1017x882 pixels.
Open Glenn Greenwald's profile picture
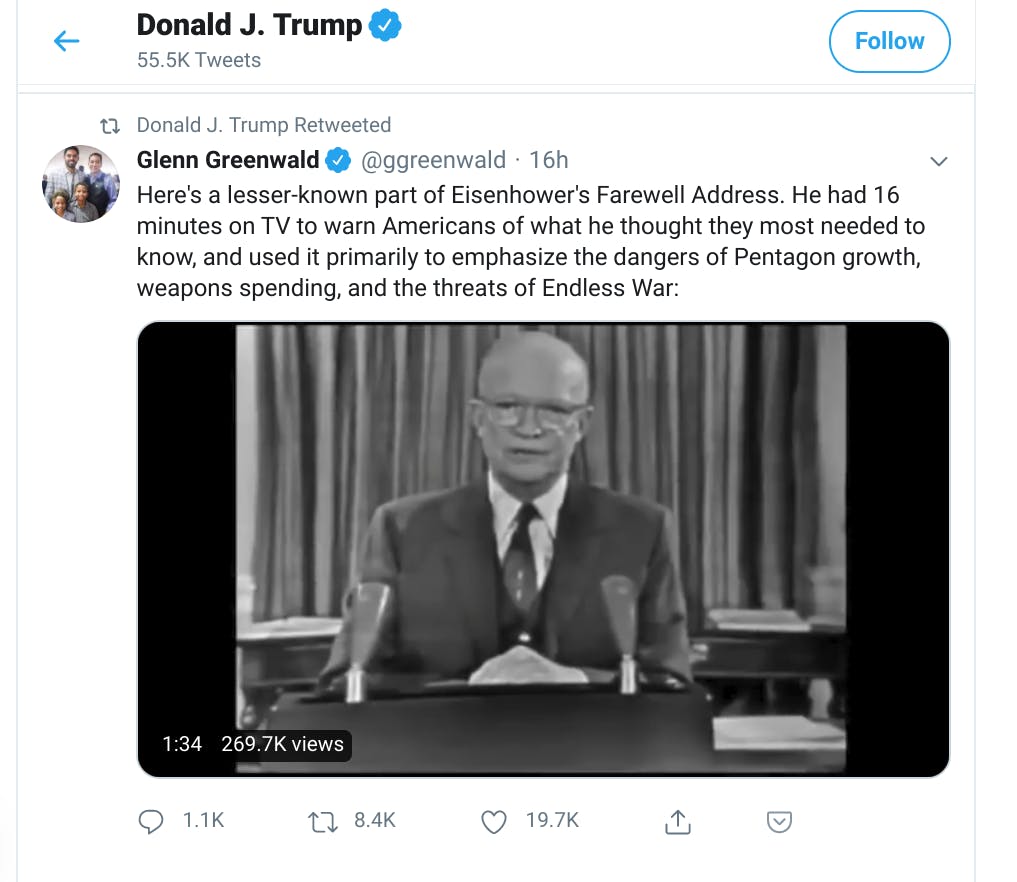(x=81, y=184)
